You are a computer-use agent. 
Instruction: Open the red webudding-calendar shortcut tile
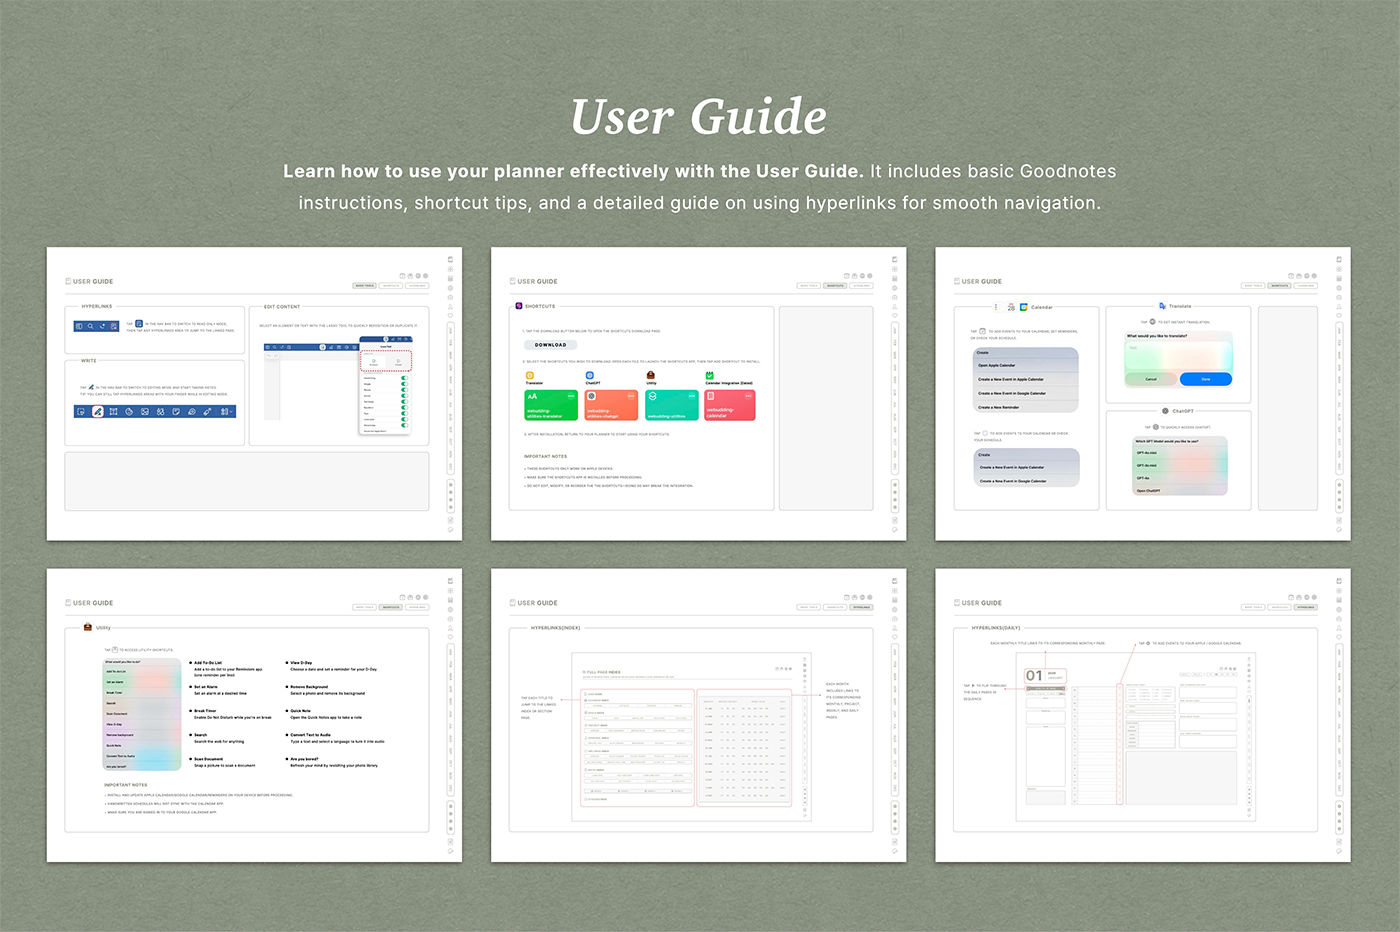[730, 405]
